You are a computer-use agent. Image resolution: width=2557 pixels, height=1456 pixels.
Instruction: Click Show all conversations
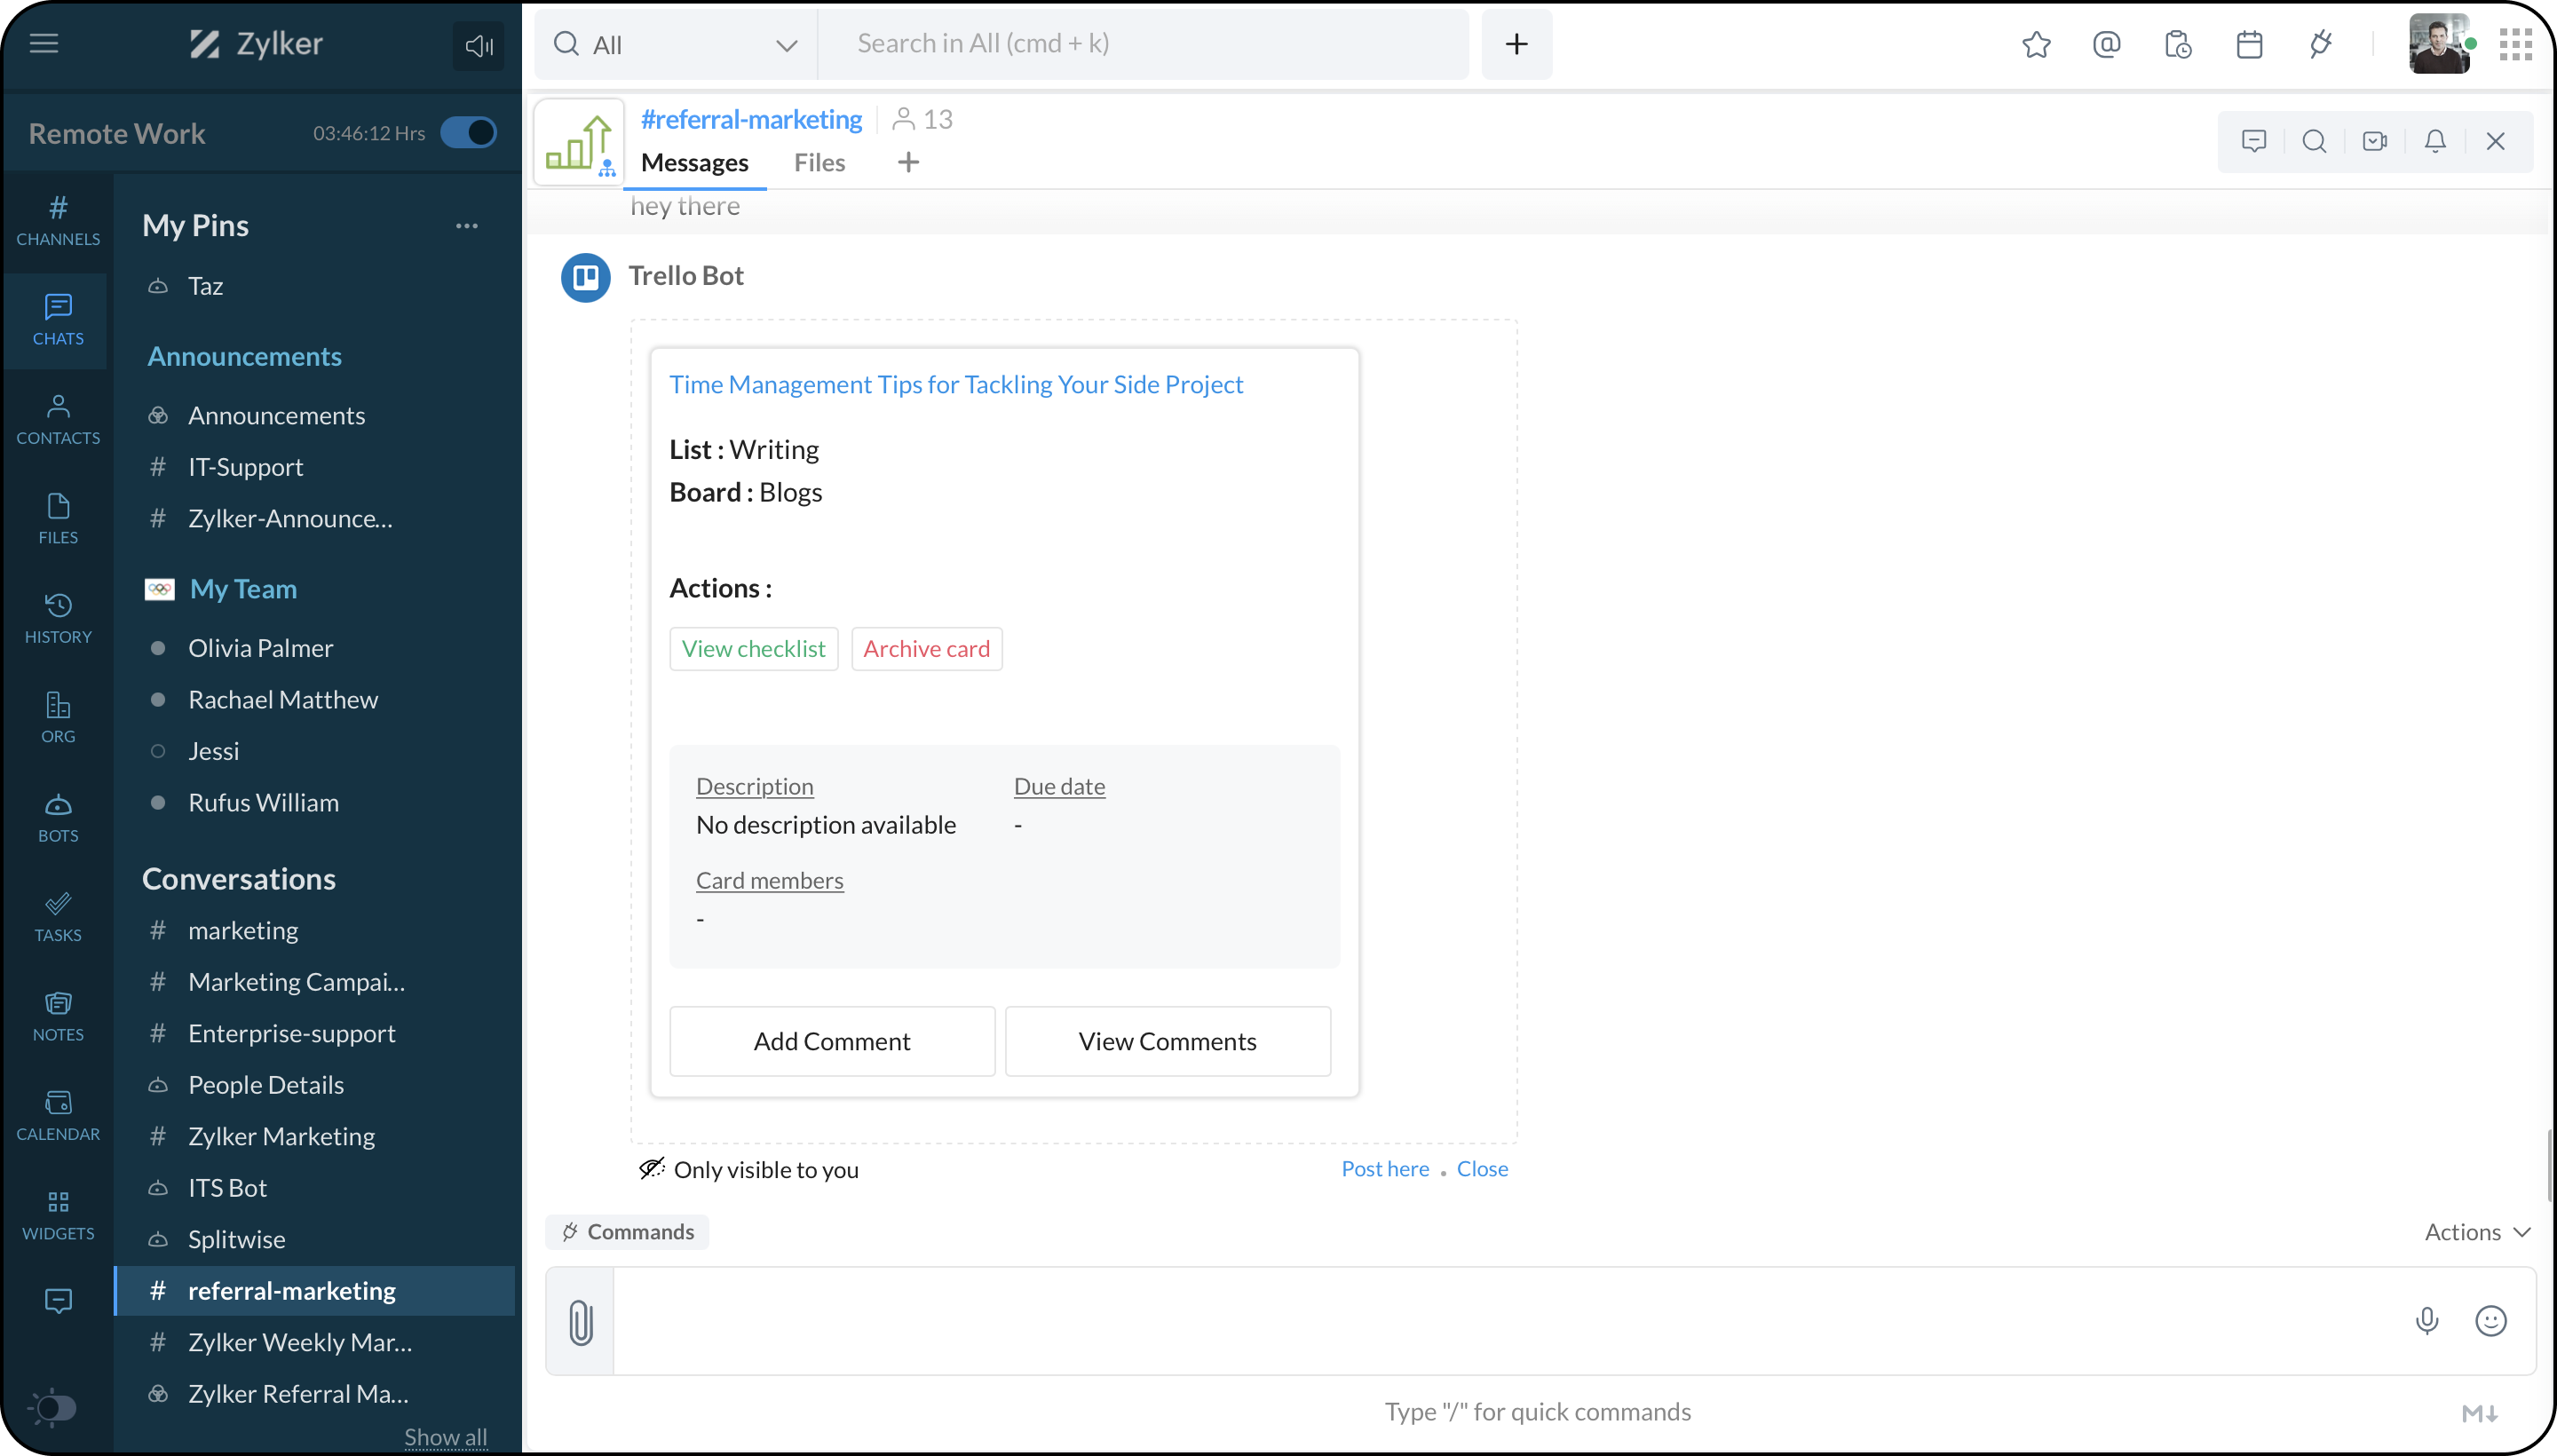click(x=446, y=1437)
